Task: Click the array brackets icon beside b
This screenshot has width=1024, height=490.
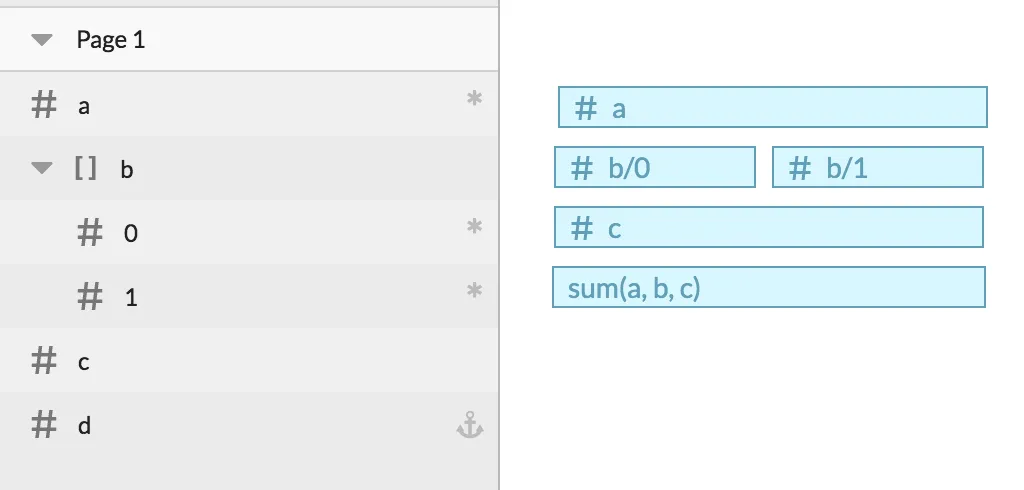Action: click(x=86, y=169)
